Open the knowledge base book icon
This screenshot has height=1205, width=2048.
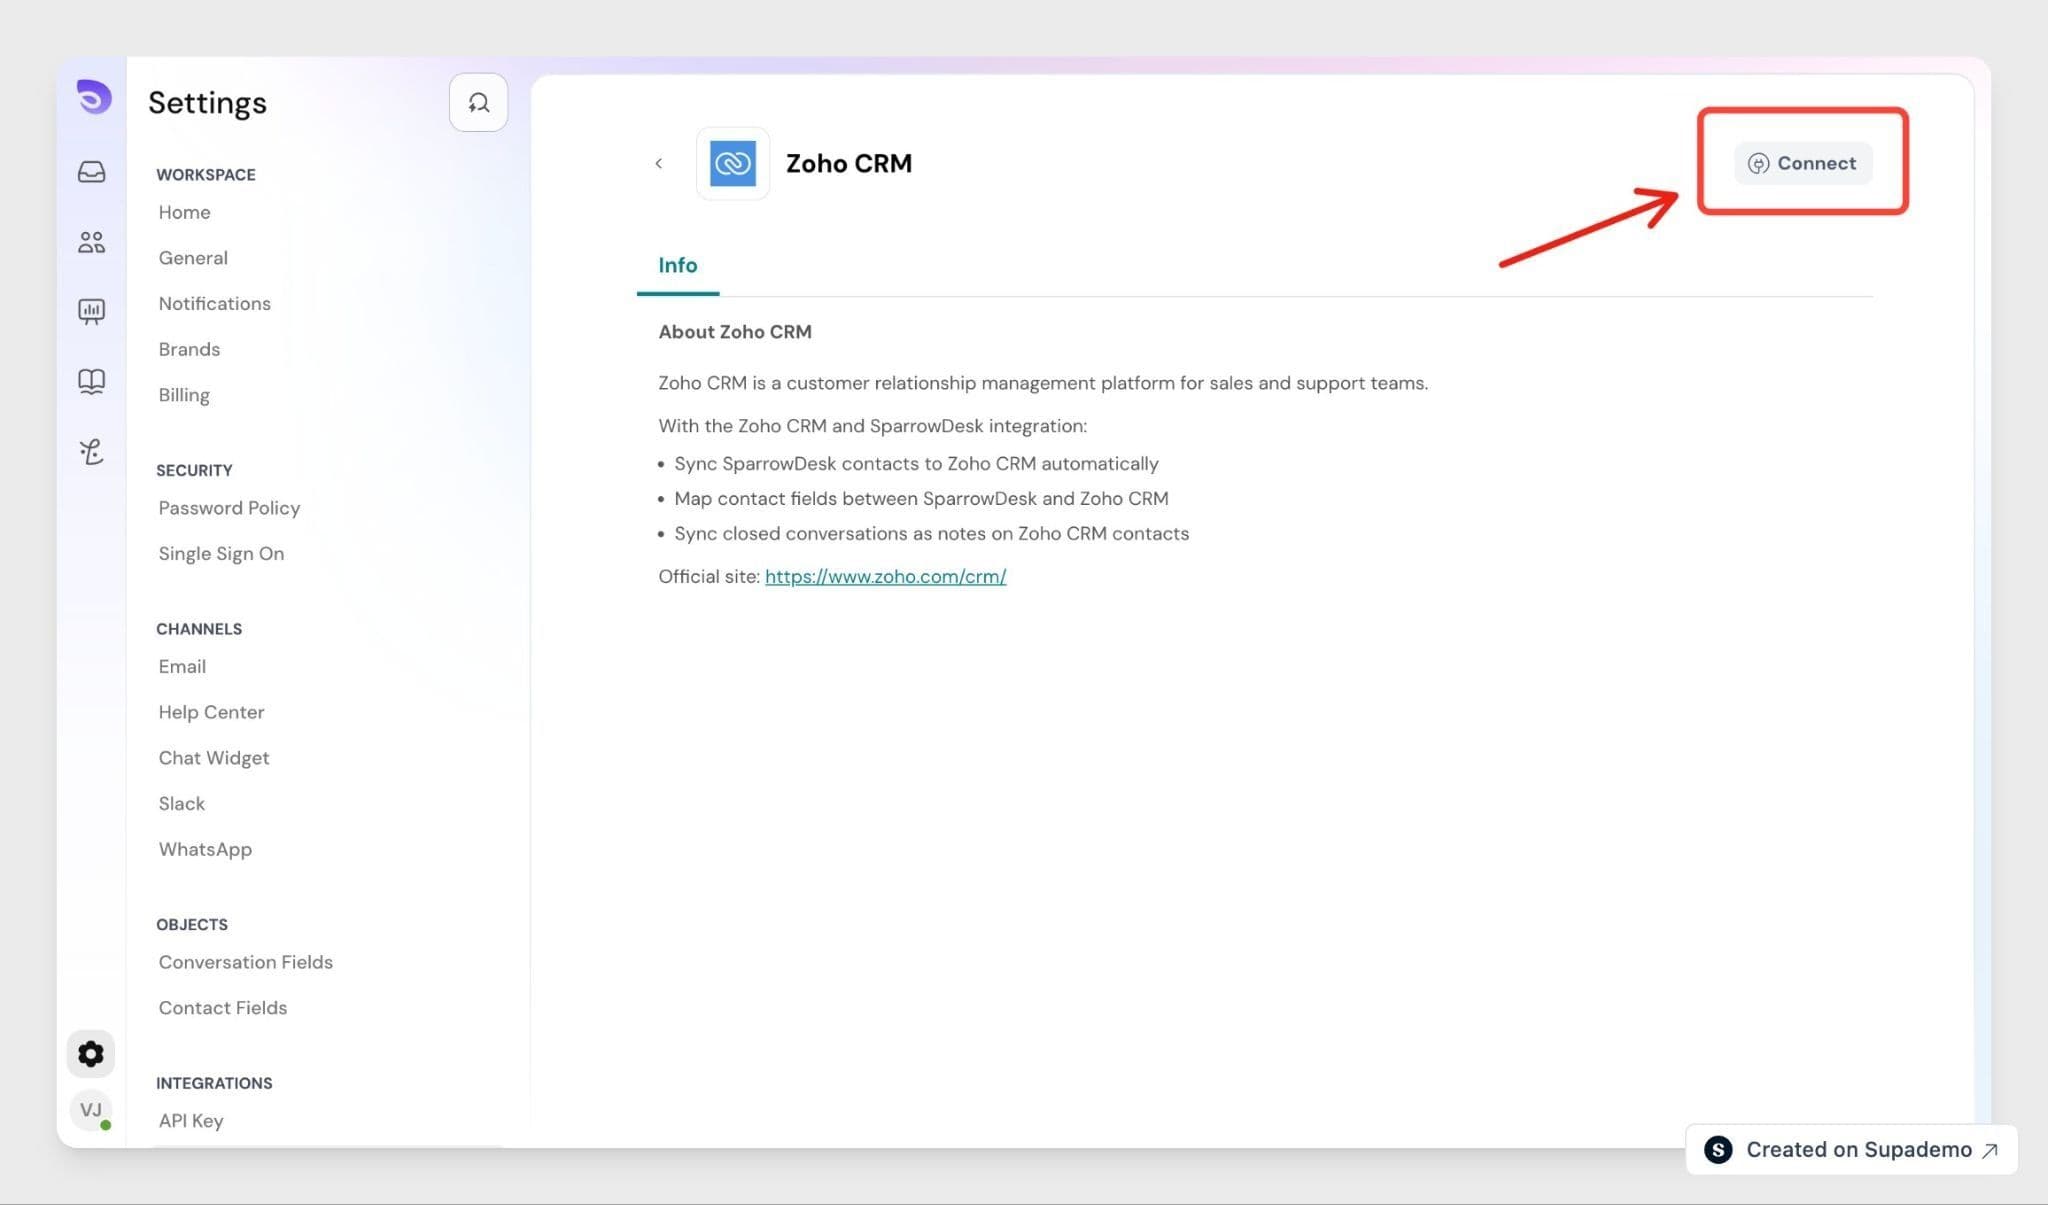pos(91,381)
